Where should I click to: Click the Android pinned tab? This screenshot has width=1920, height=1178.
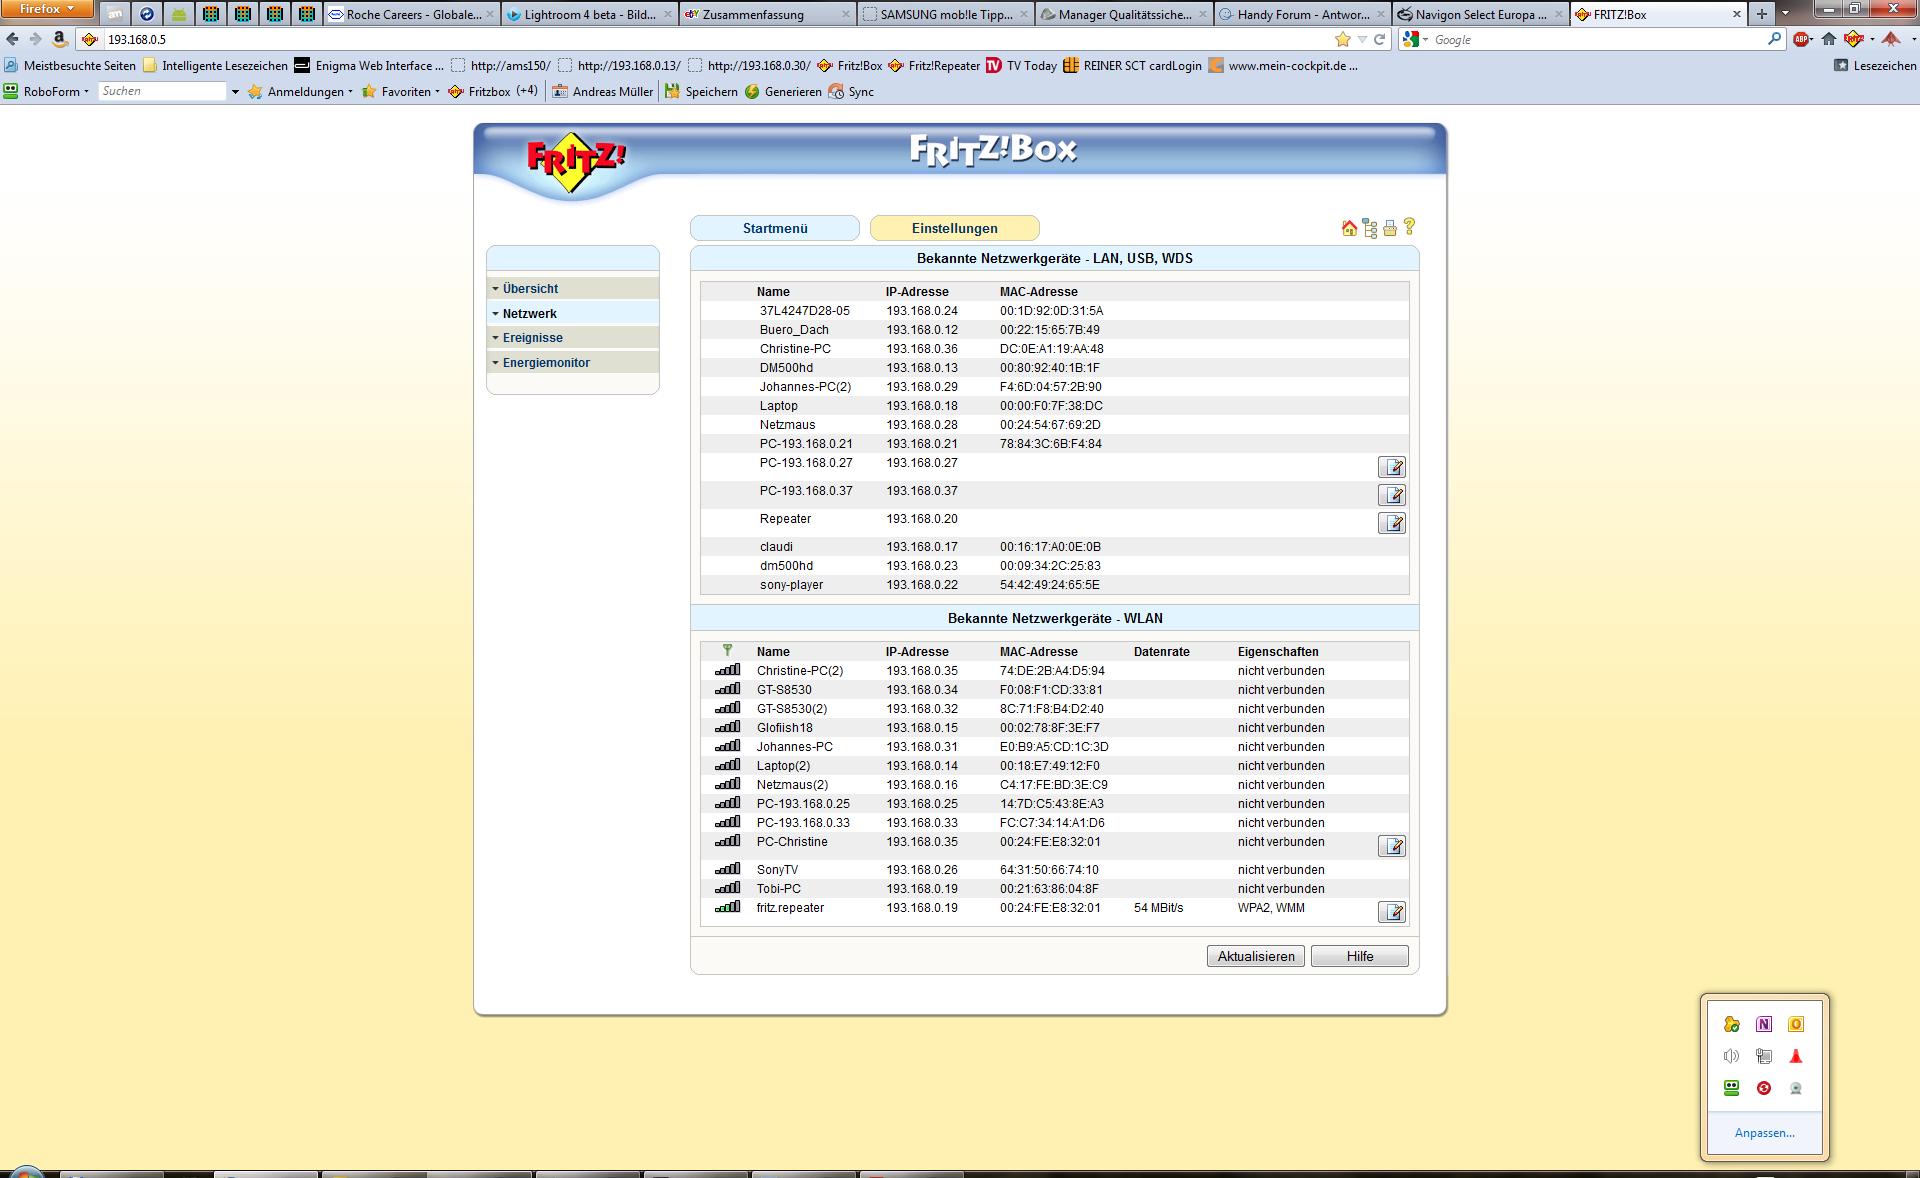tap(178, 14)
